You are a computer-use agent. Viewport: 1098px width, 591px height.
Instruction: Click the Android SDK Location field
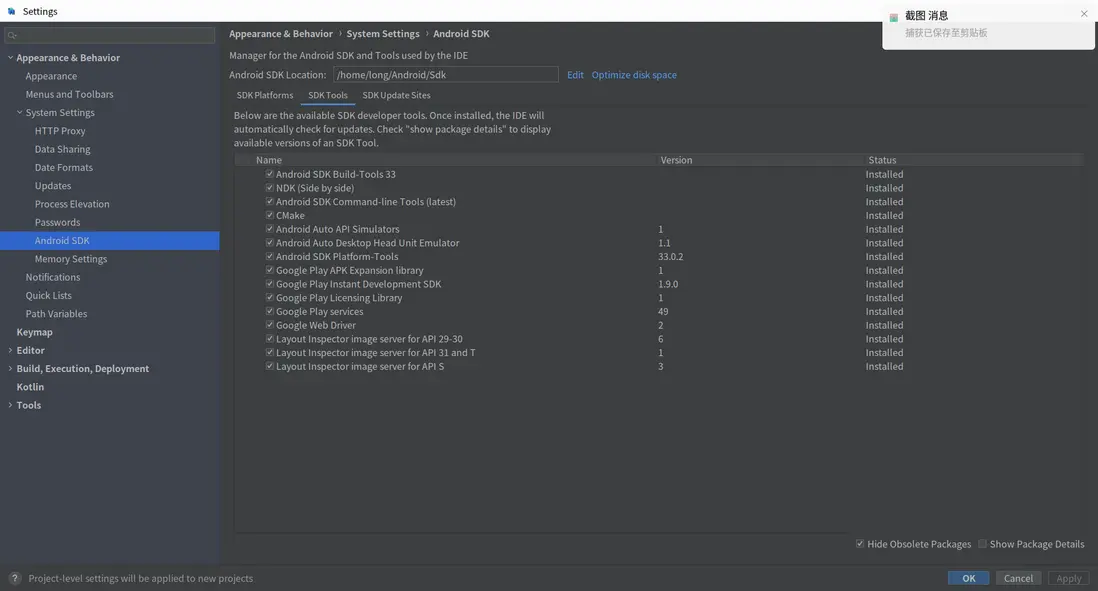point(445,75)
